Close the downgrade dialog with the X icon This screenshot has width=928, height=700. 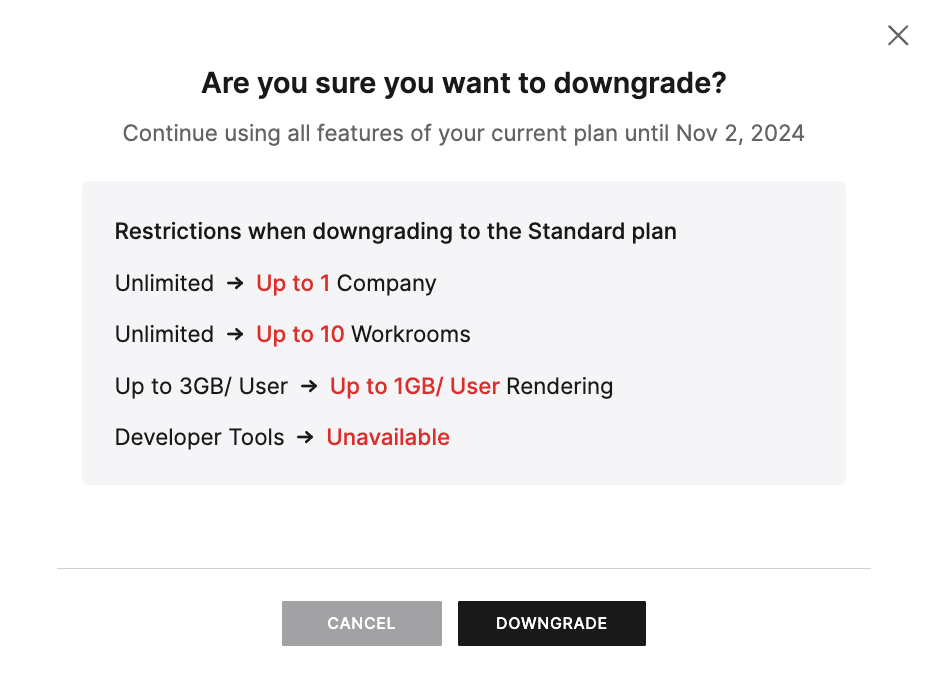point(898,36)
